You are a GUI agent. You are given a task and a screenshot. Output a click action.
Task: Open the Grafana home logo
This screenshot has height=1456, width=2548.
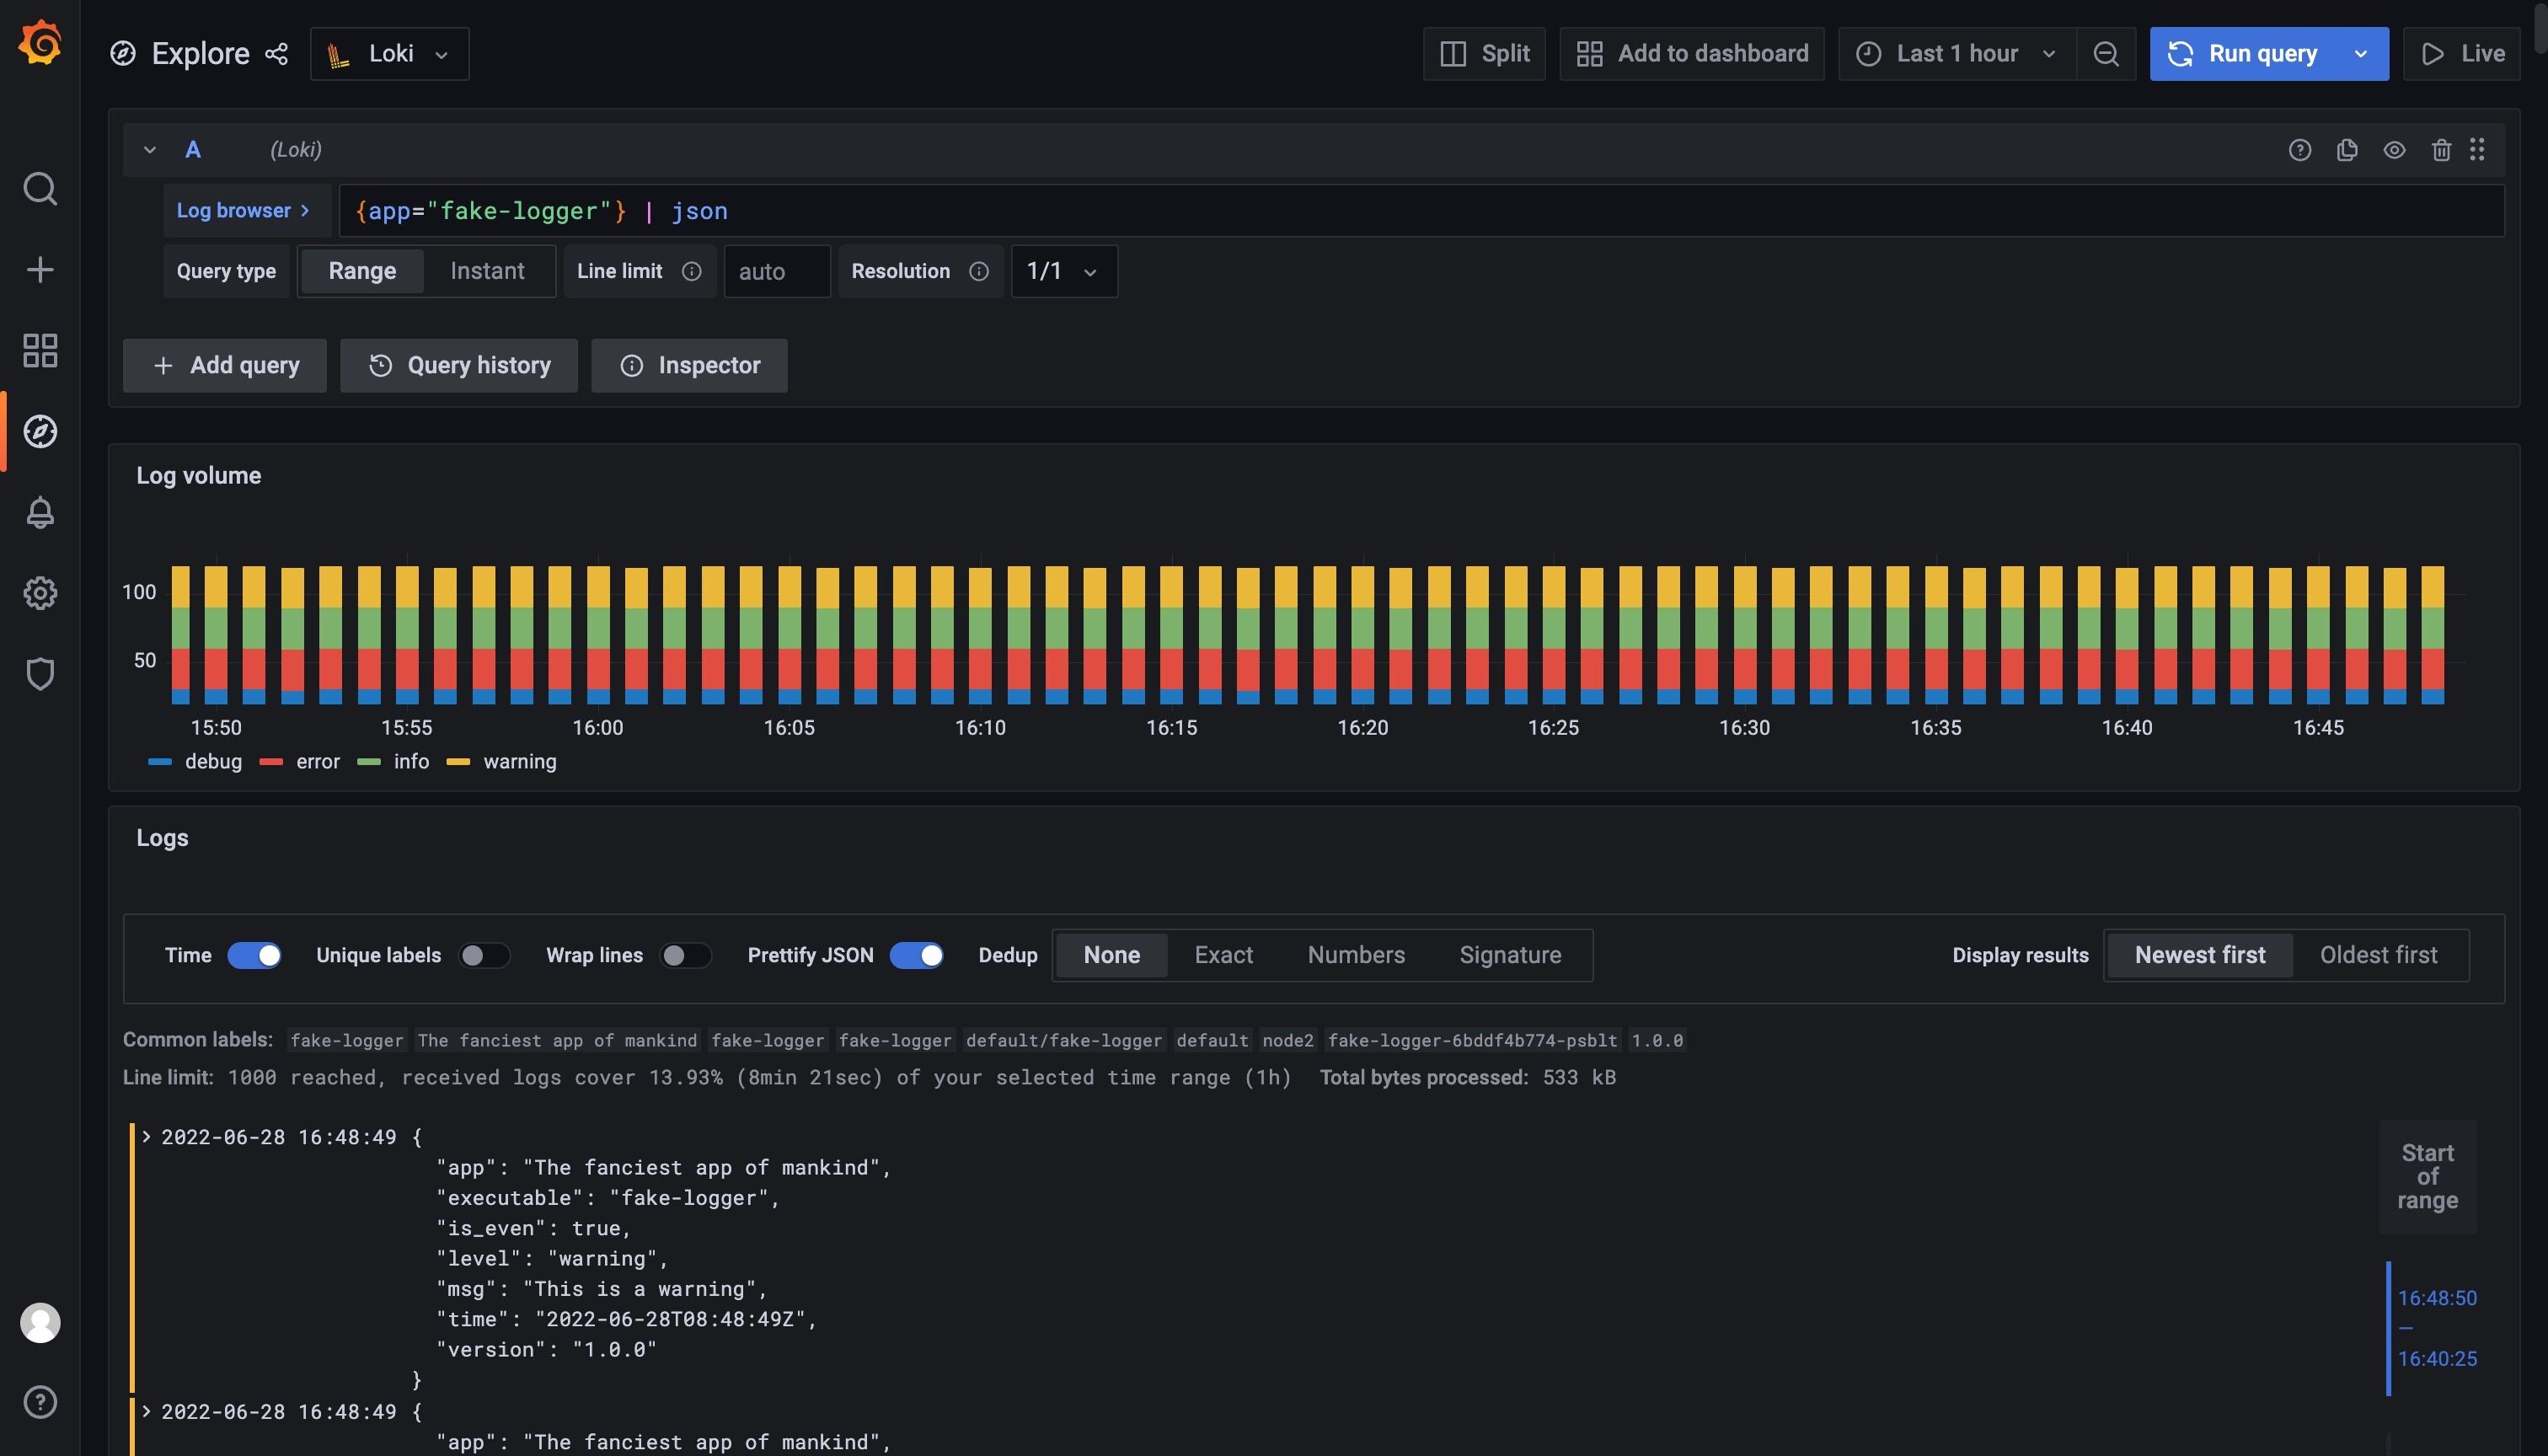pos(40,44)
